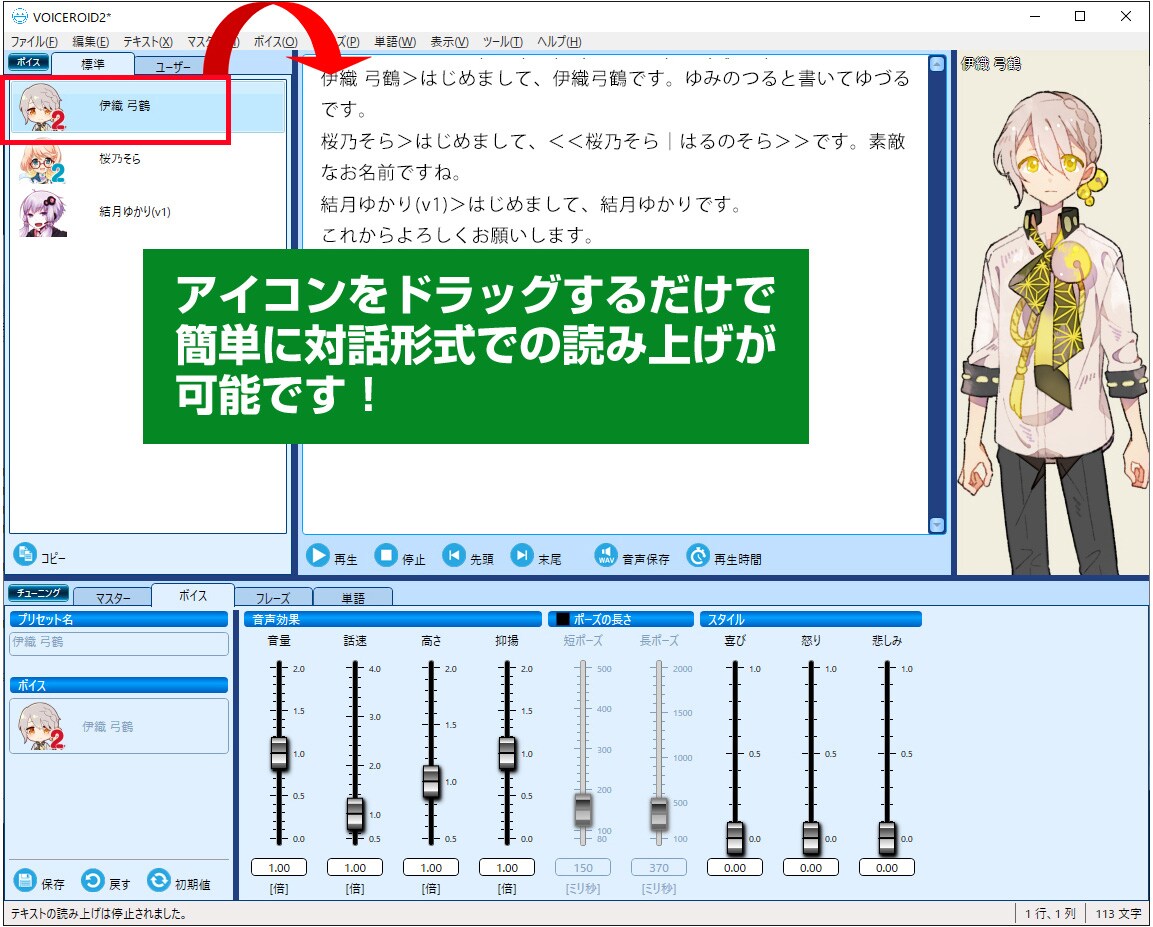The image size is (1153, 927).
Task: Click the 抑揚 value field
Action: click(x=507, y=867)
